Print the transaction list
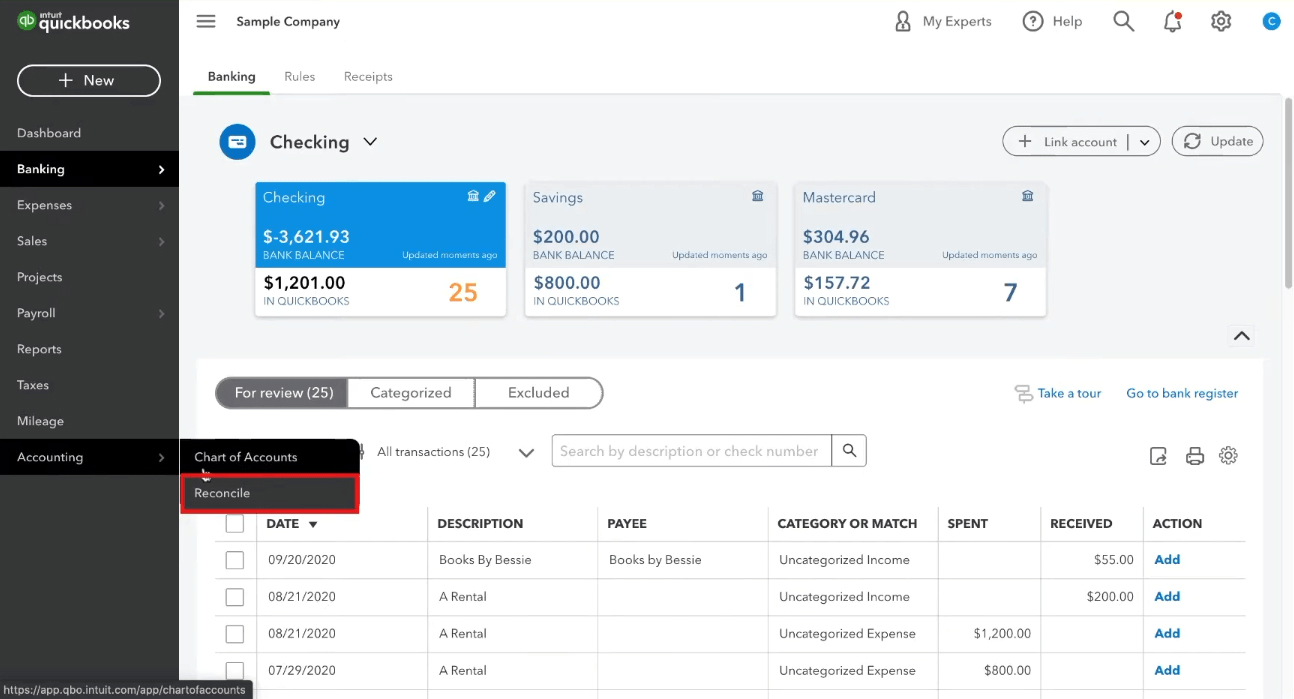Screen dimensions: 1294x699 click(1194, 456)
